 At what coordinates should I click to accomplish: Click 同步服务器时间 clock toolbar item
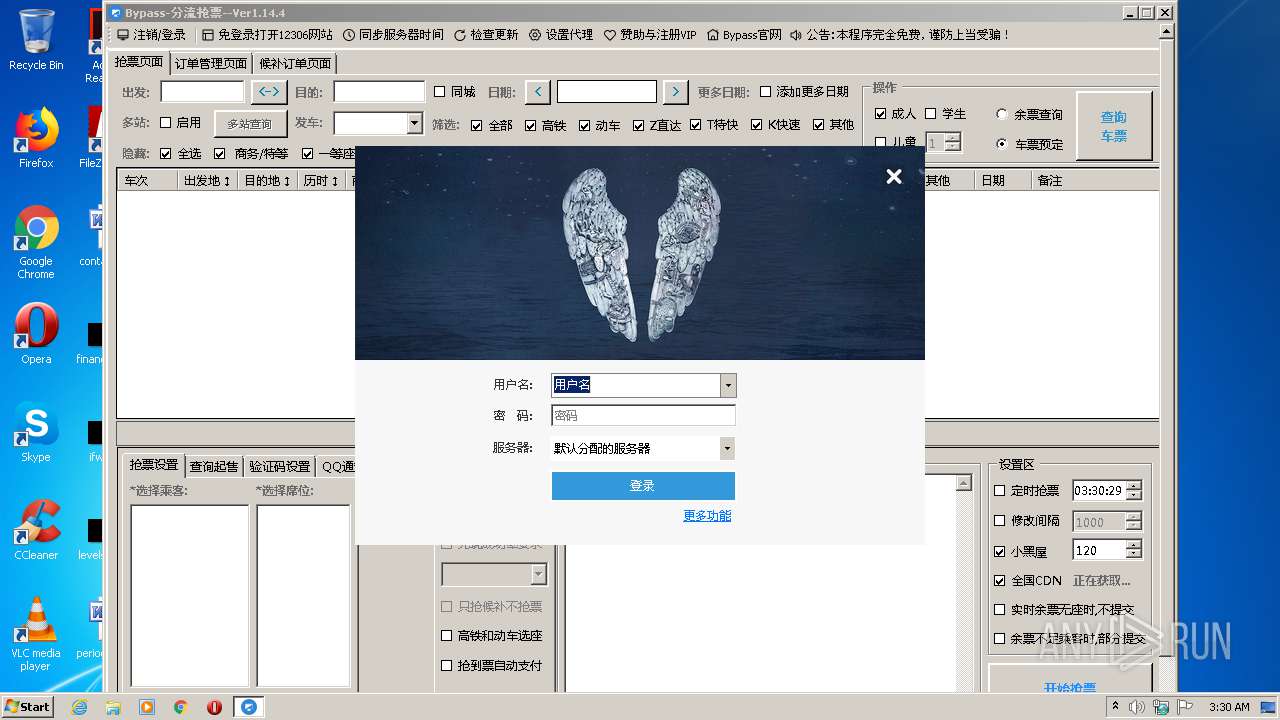tap(393, 34)
